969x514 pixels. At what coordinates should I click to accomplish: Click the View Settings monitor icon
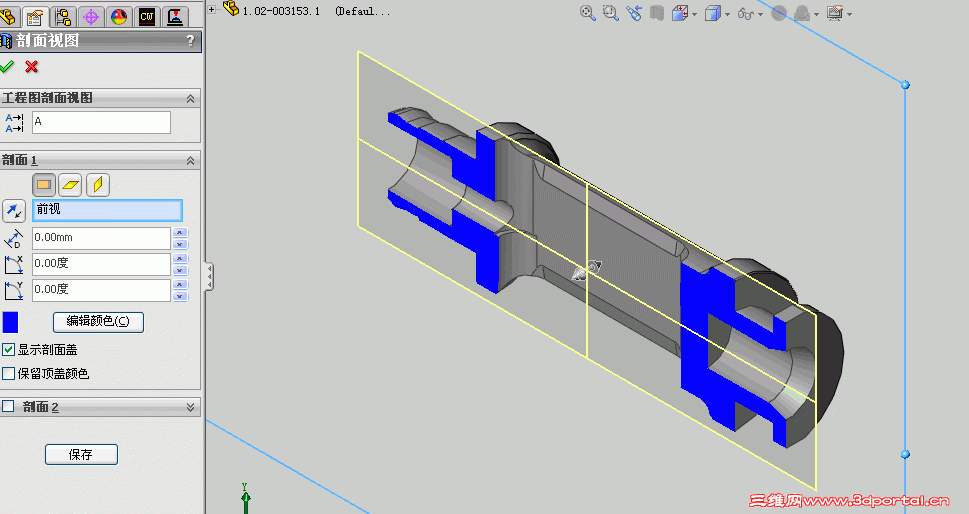coord(835,13)
